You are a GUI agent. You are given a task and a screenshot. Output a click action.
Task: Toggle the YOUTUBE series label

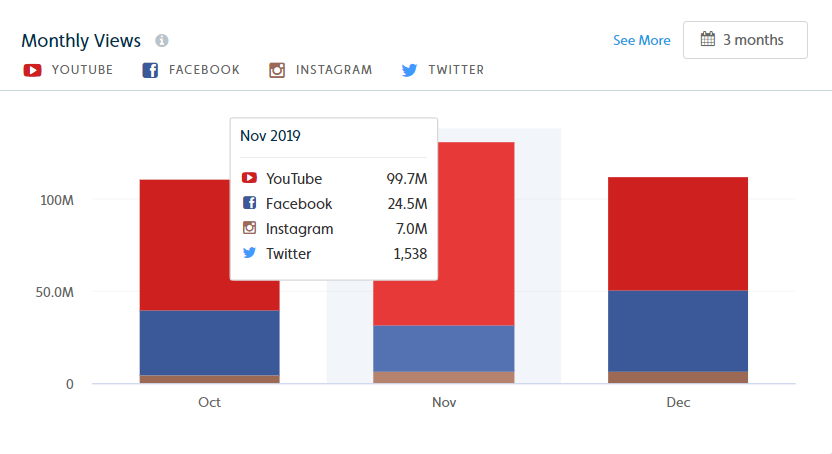pyautogui.click(x=82, y=70)
